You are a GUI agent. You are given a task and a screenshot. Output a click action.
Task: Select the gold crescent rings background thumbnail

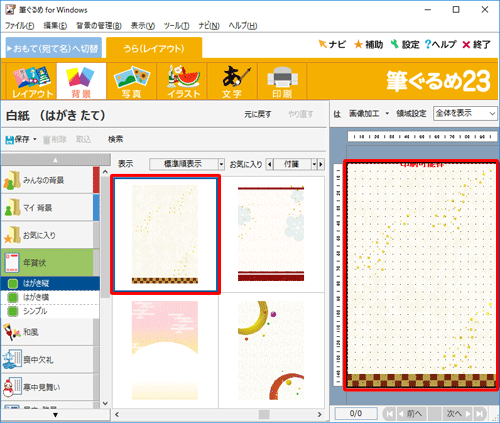pyautogui.click(x=271, y=350)
